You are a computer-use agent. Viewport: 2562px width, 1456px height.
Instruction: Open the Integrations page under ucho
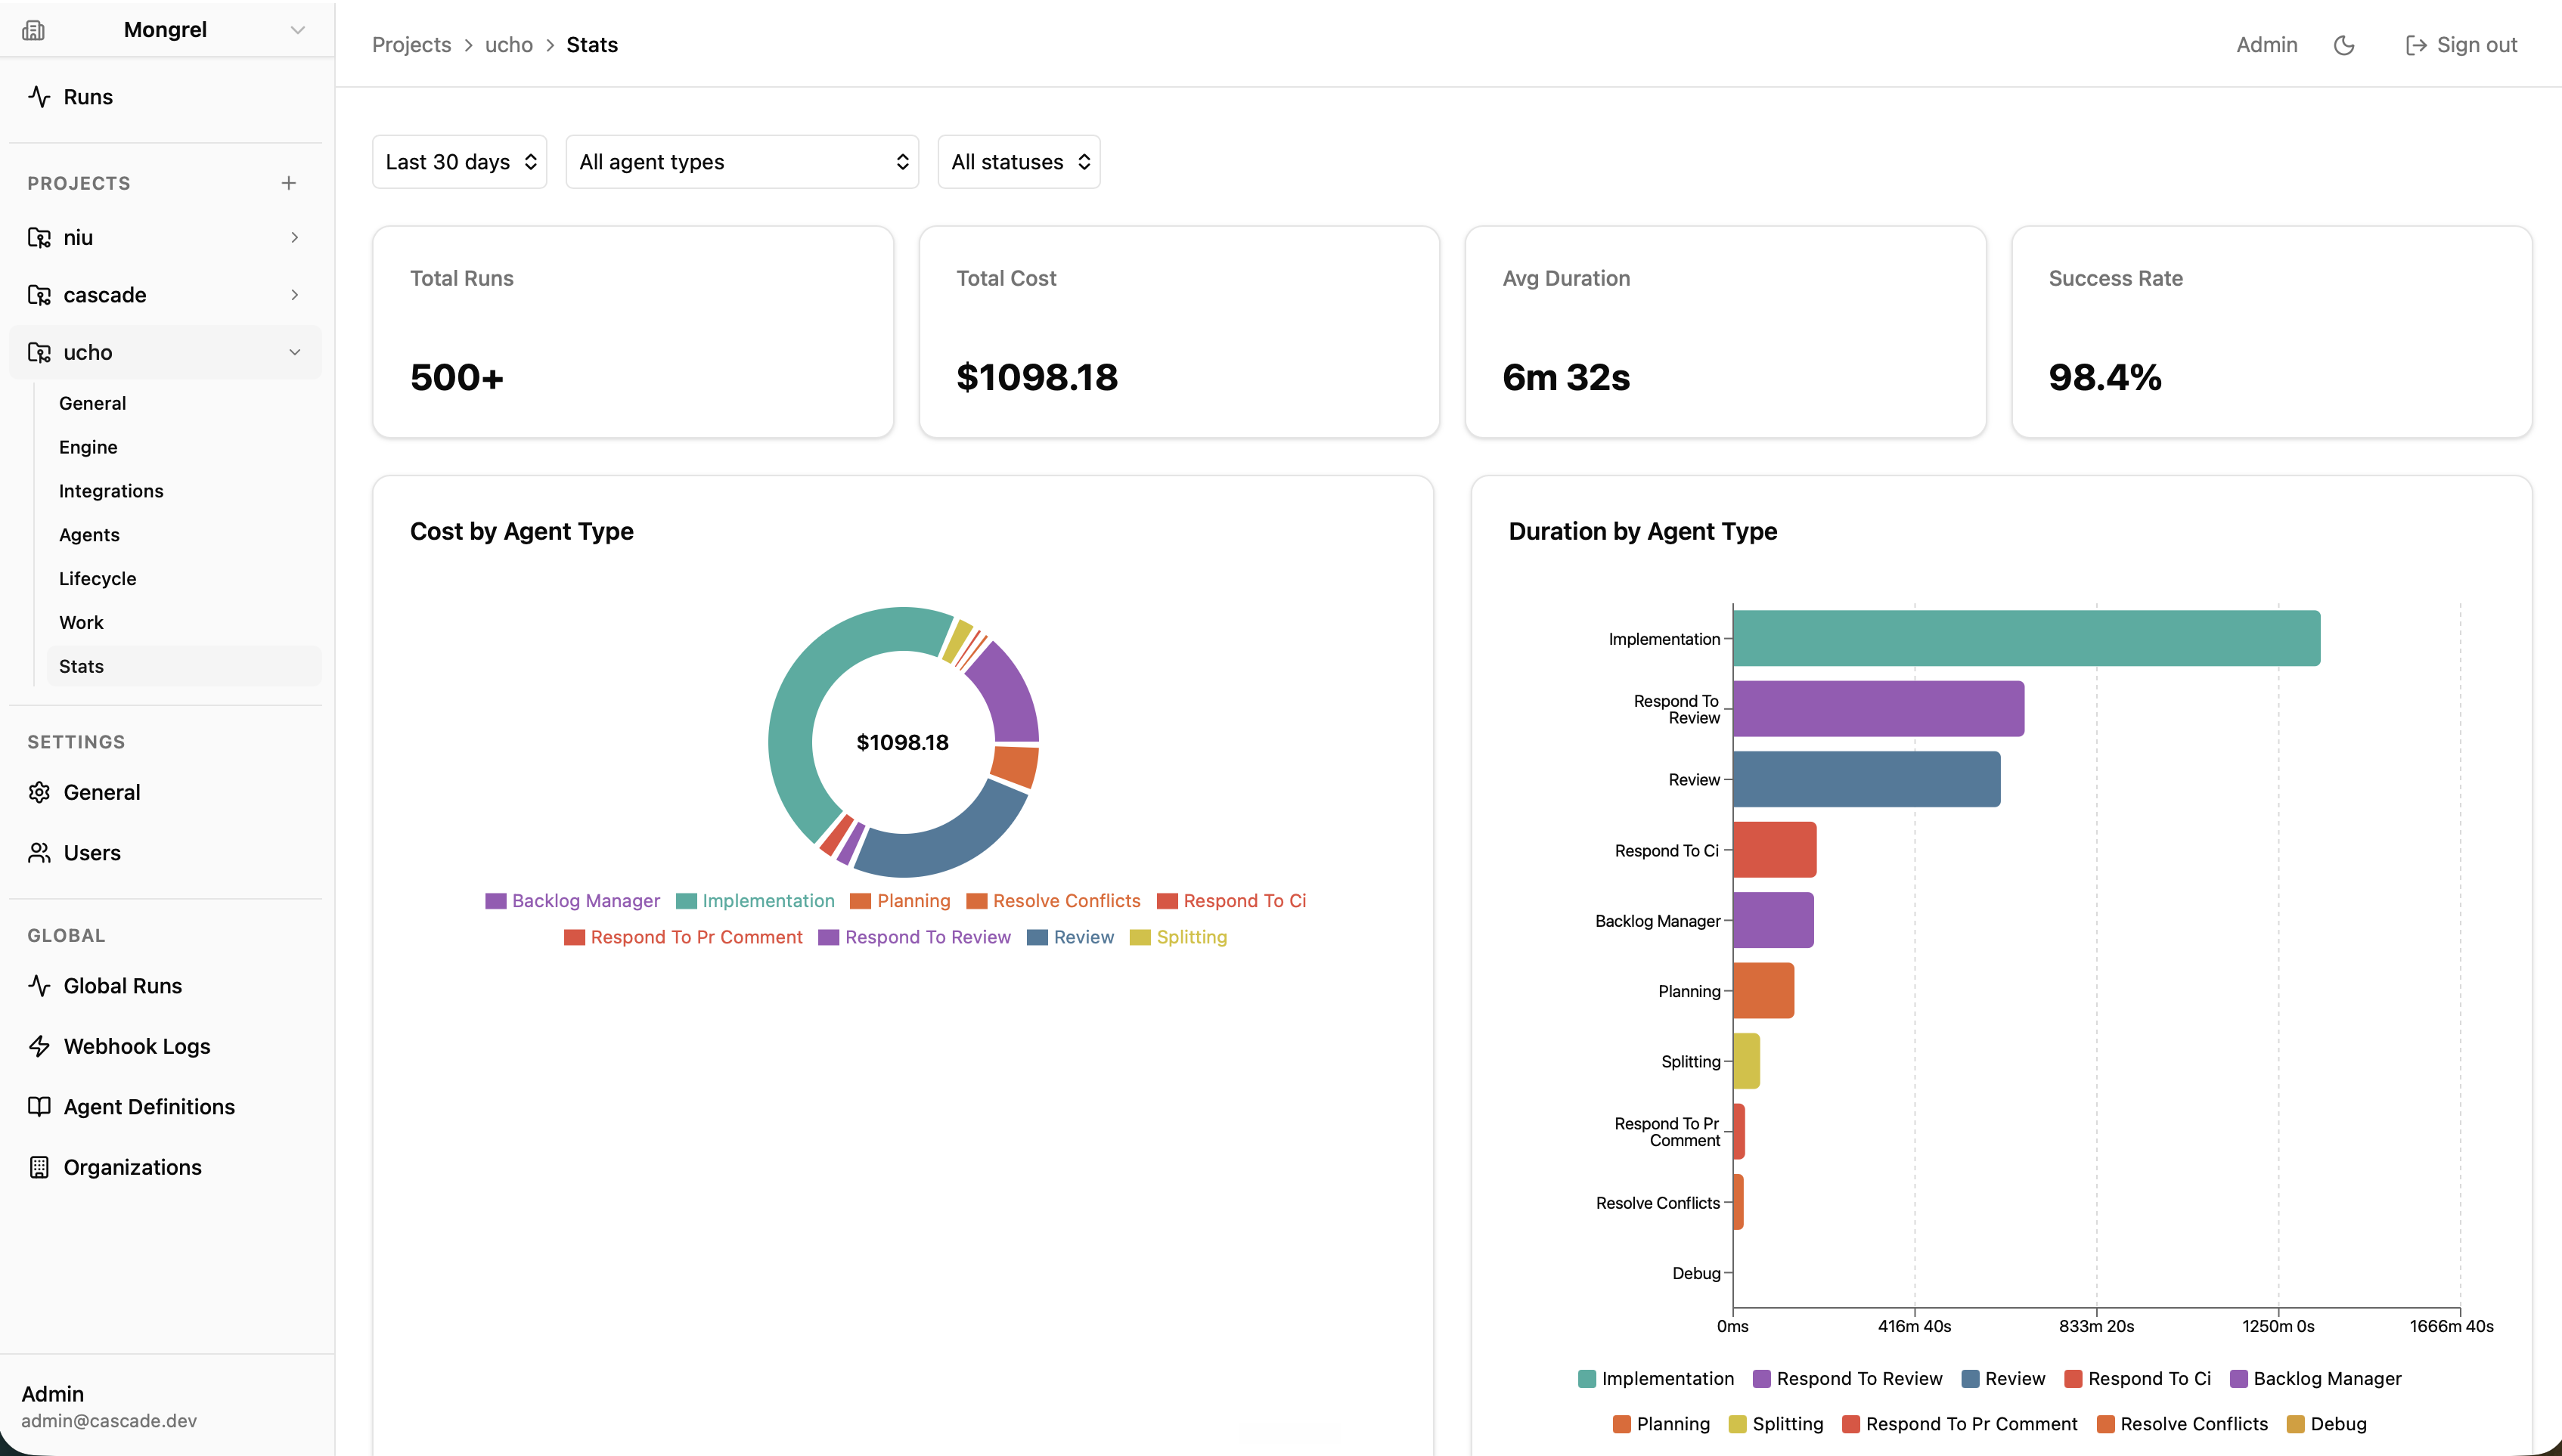click(111, 491)
